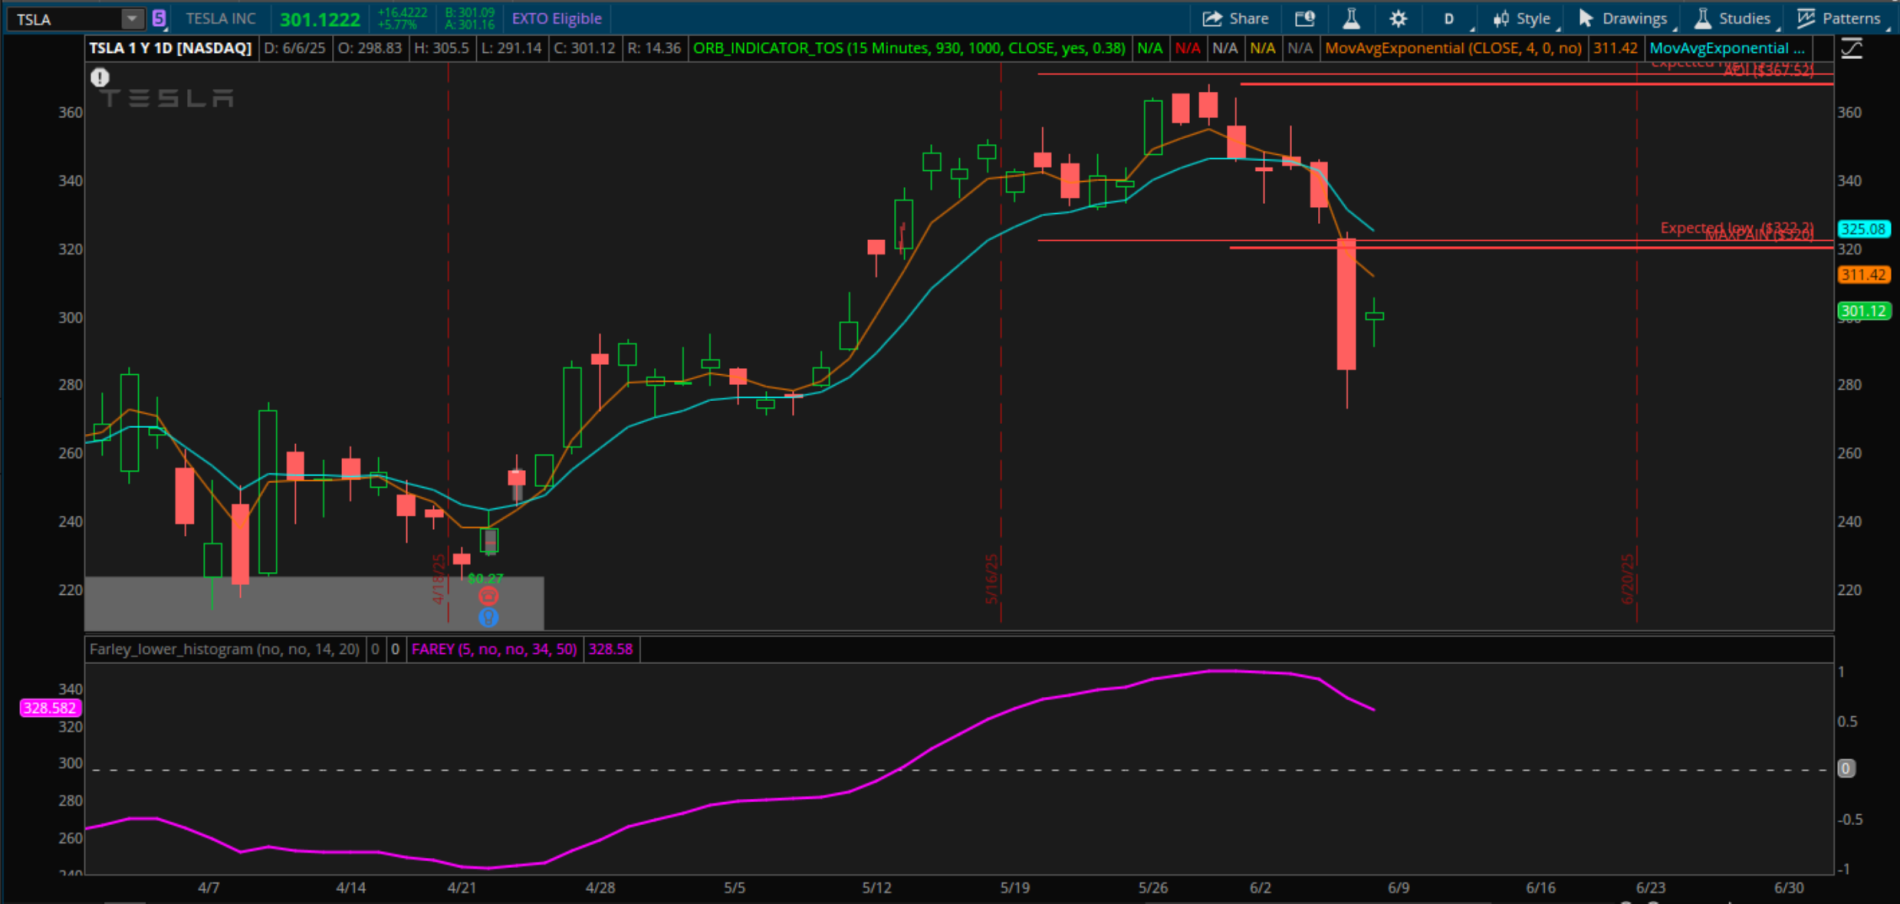
Task: Click the orange 311.42 EMA value in header
Action: (1616, 48)
